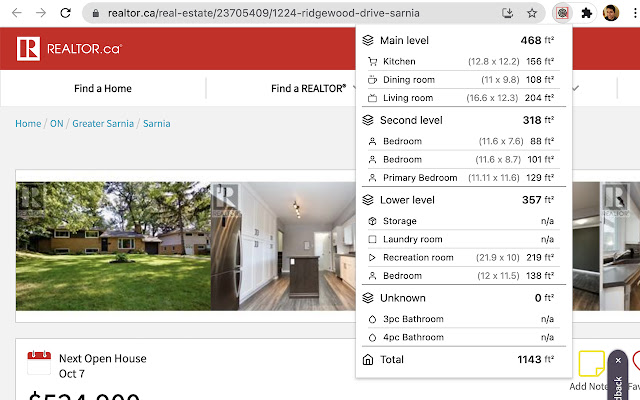Click the square footage extension icon
The height and width of the screenshot is (400, 640).
[562, 14]
